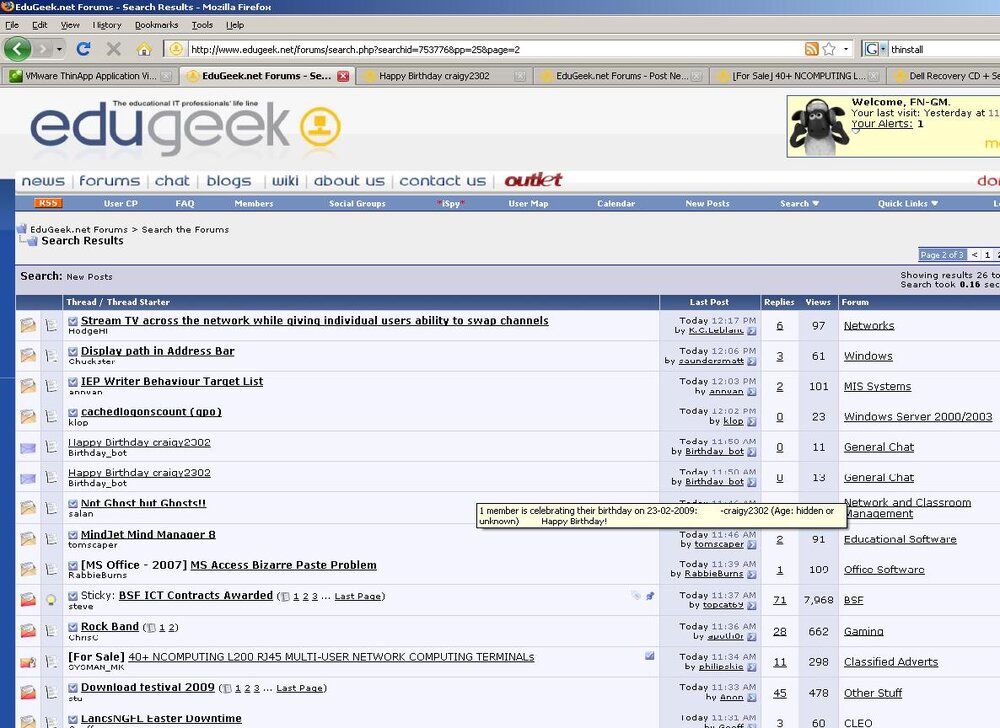Jump to first unread in Display path thread

pos(73,351)
